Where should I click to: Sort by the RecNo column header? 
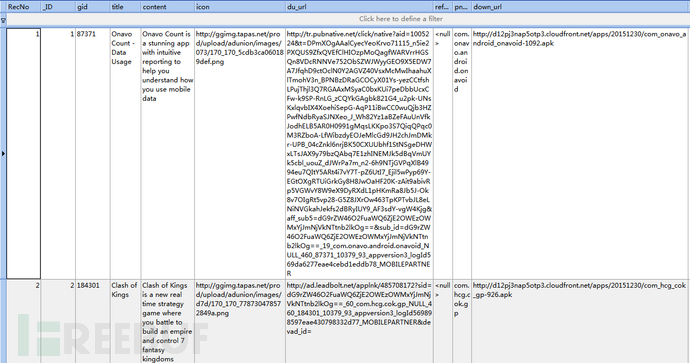24,7
